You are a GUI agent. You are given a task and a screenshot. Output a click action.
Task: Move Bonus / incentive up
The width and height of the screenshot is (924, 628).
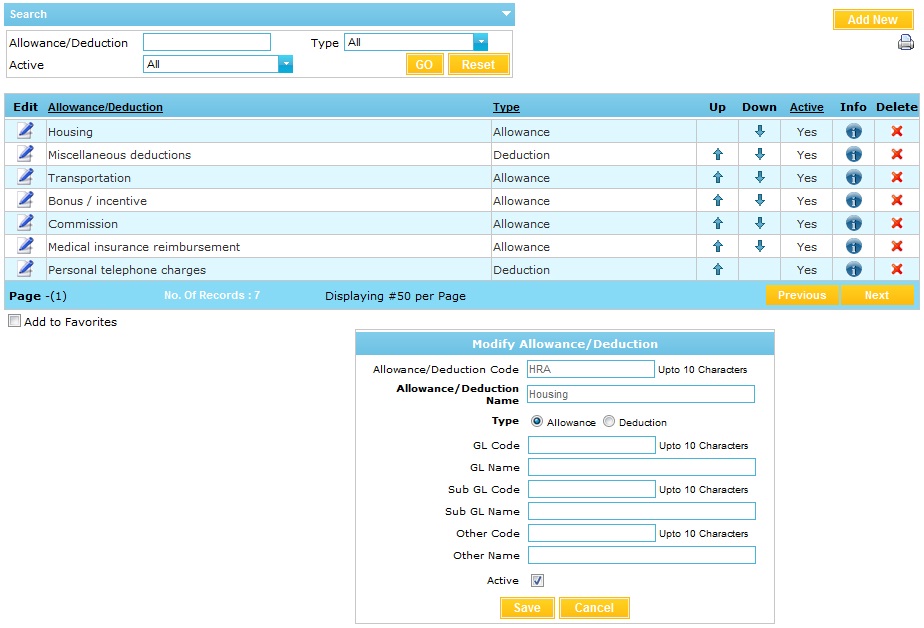[x=717, y=200]
